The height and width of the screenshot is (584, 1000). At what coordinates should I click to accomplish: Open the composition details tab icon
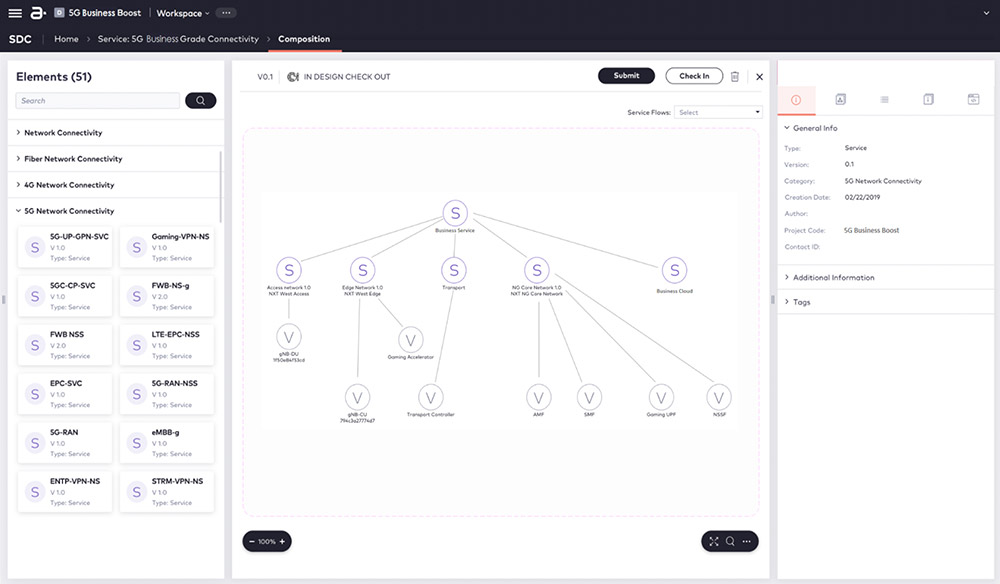pyautogui.click(x=841, y=99)
